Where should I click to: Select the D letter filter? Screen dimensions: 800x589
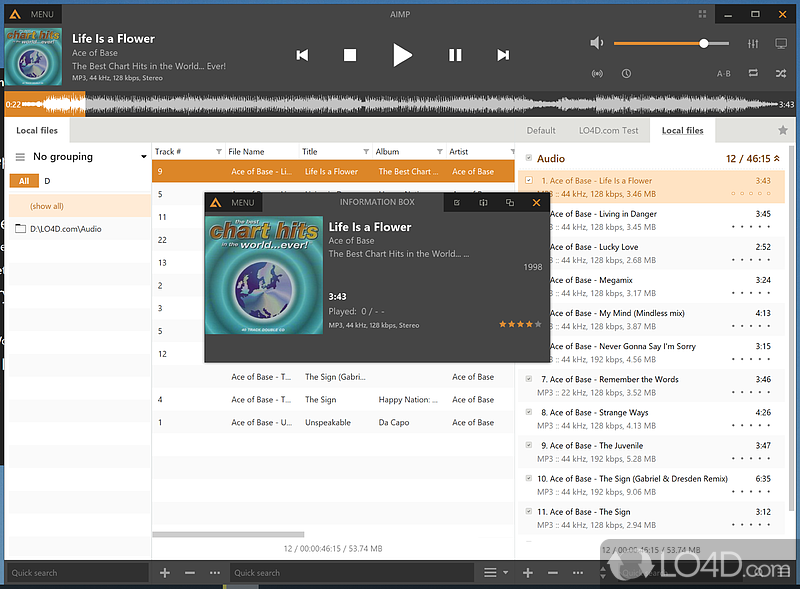pos(47,181)
